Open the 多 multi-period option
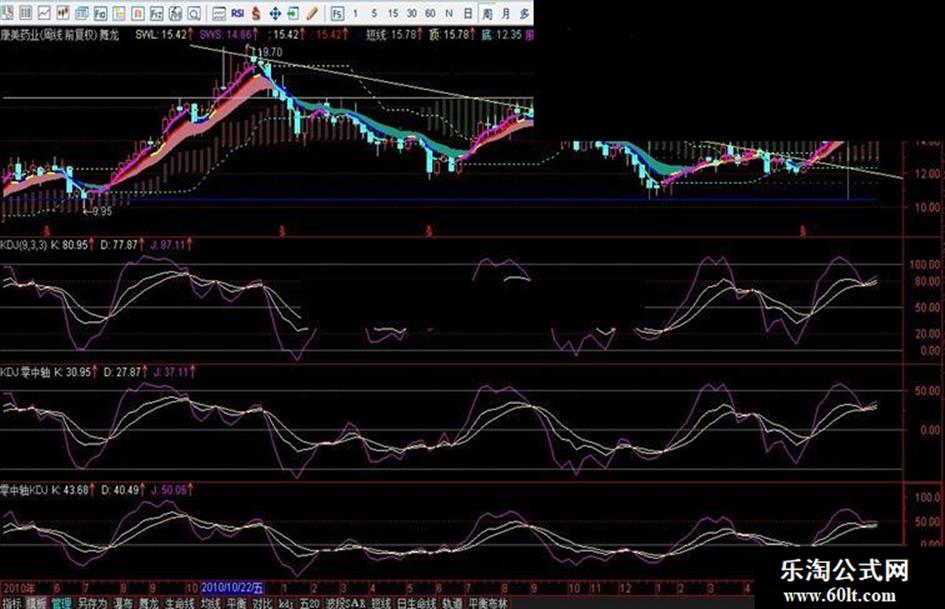945x609 pixels. tap(523, 13)
